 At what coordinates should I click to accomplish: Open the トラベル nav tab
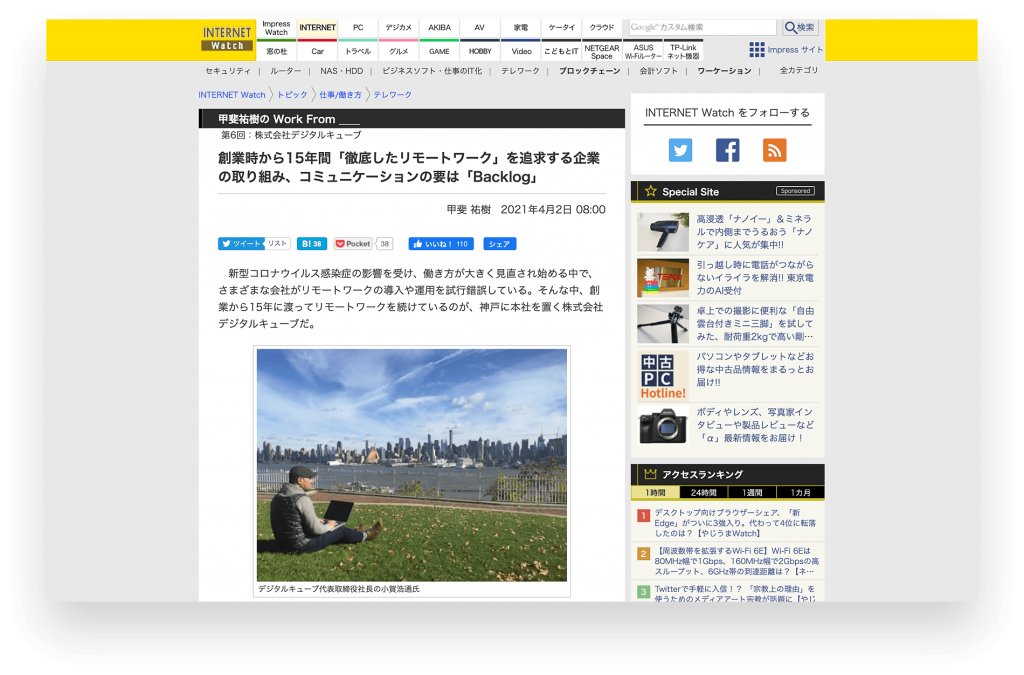coord(358,51)
